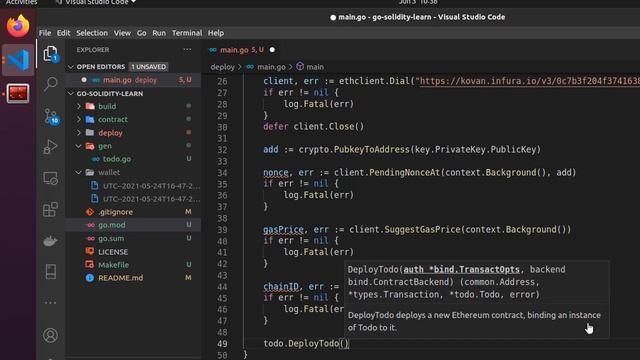Click Activities in the top bar
Viewport: 640px width, 360px height.
[x=21, y=2]
